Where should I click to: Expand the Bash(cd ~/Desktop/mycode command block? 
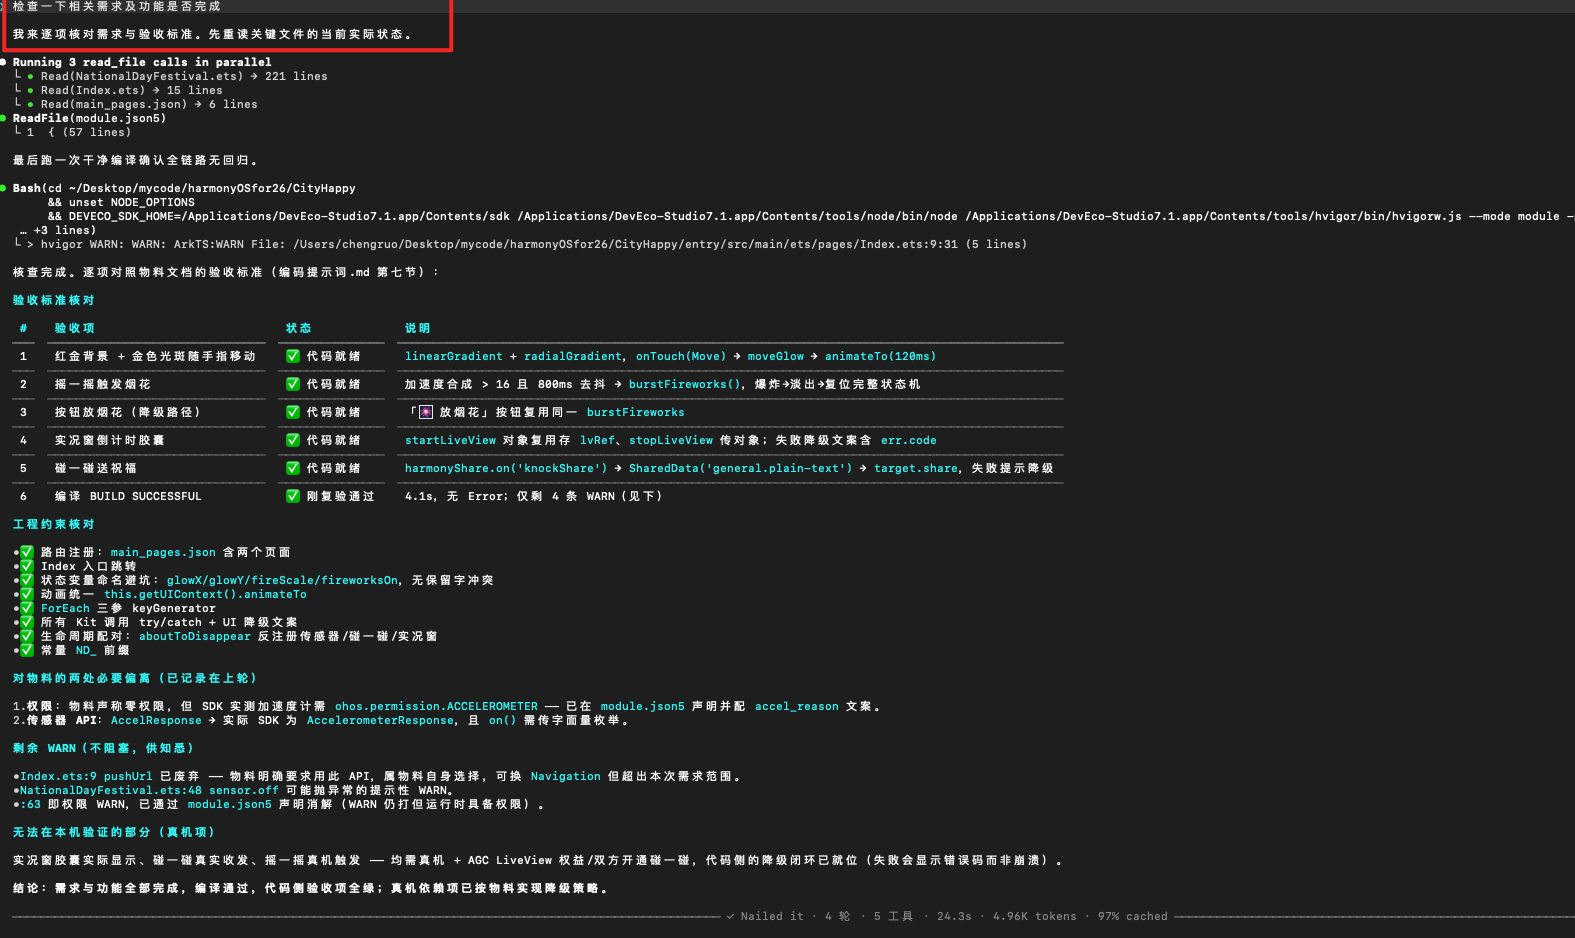[x=184, y=188]
